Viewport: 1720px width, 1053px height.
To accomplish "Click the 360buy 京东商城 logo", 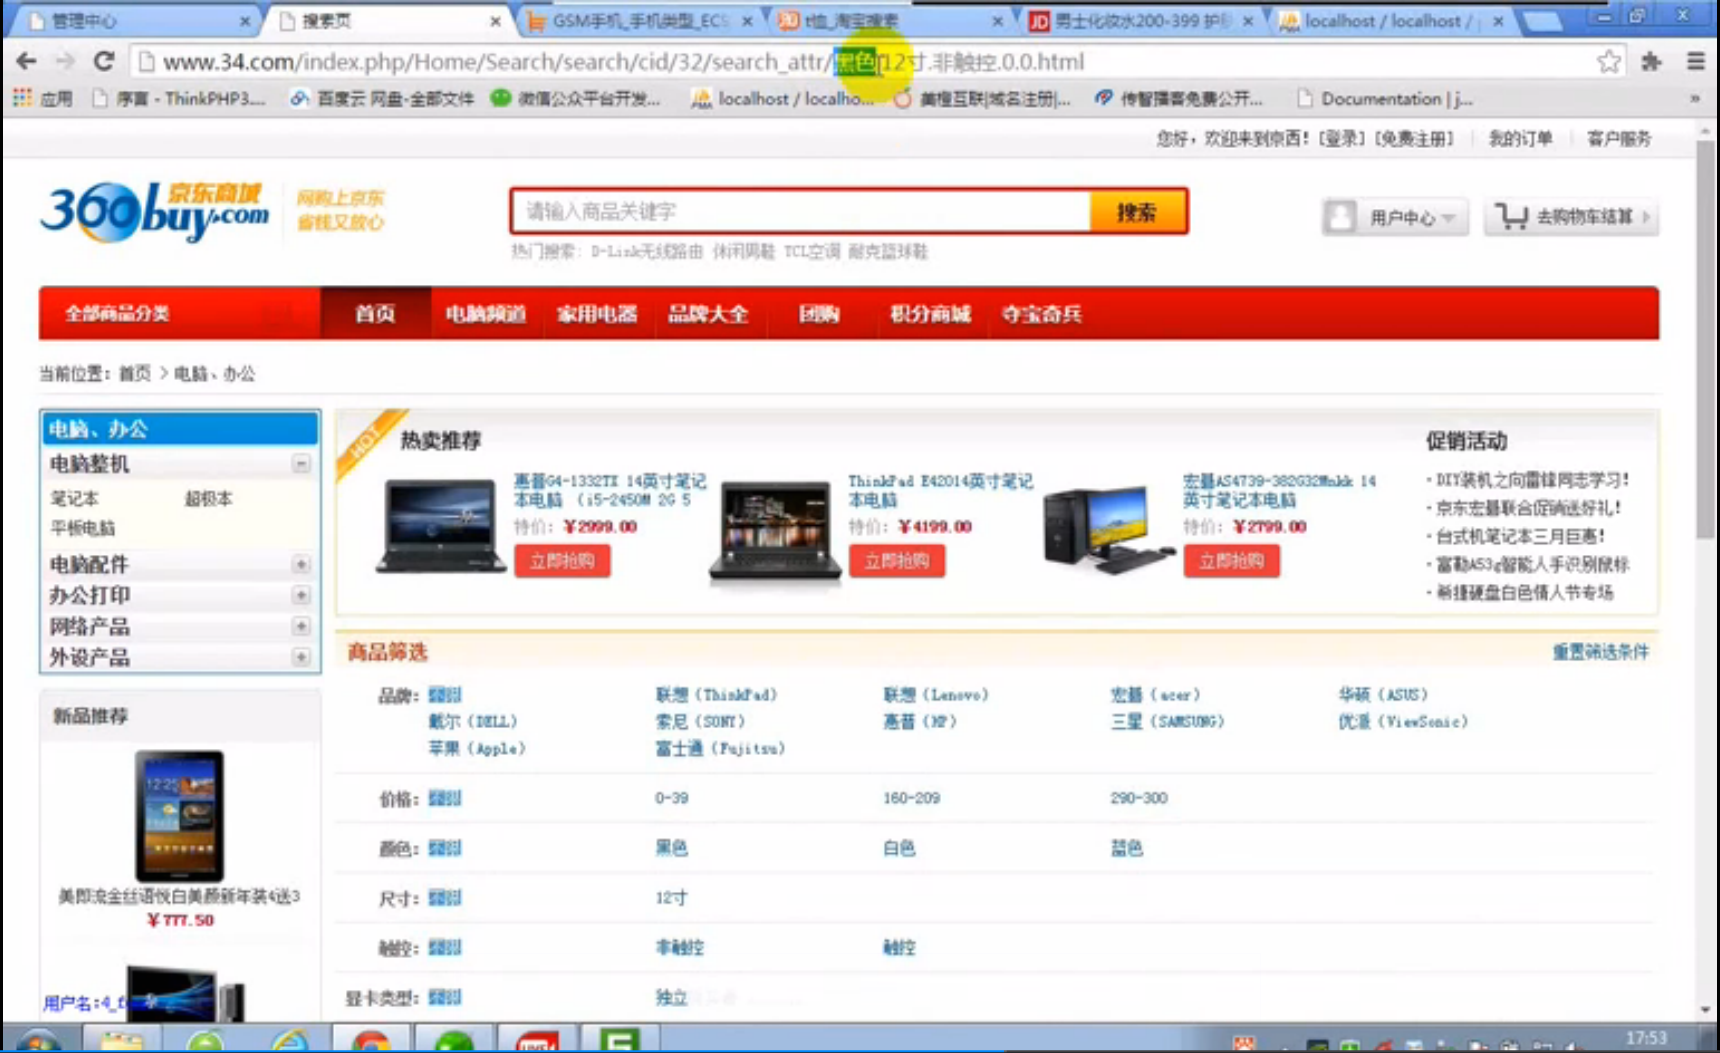I will point(155,211).
